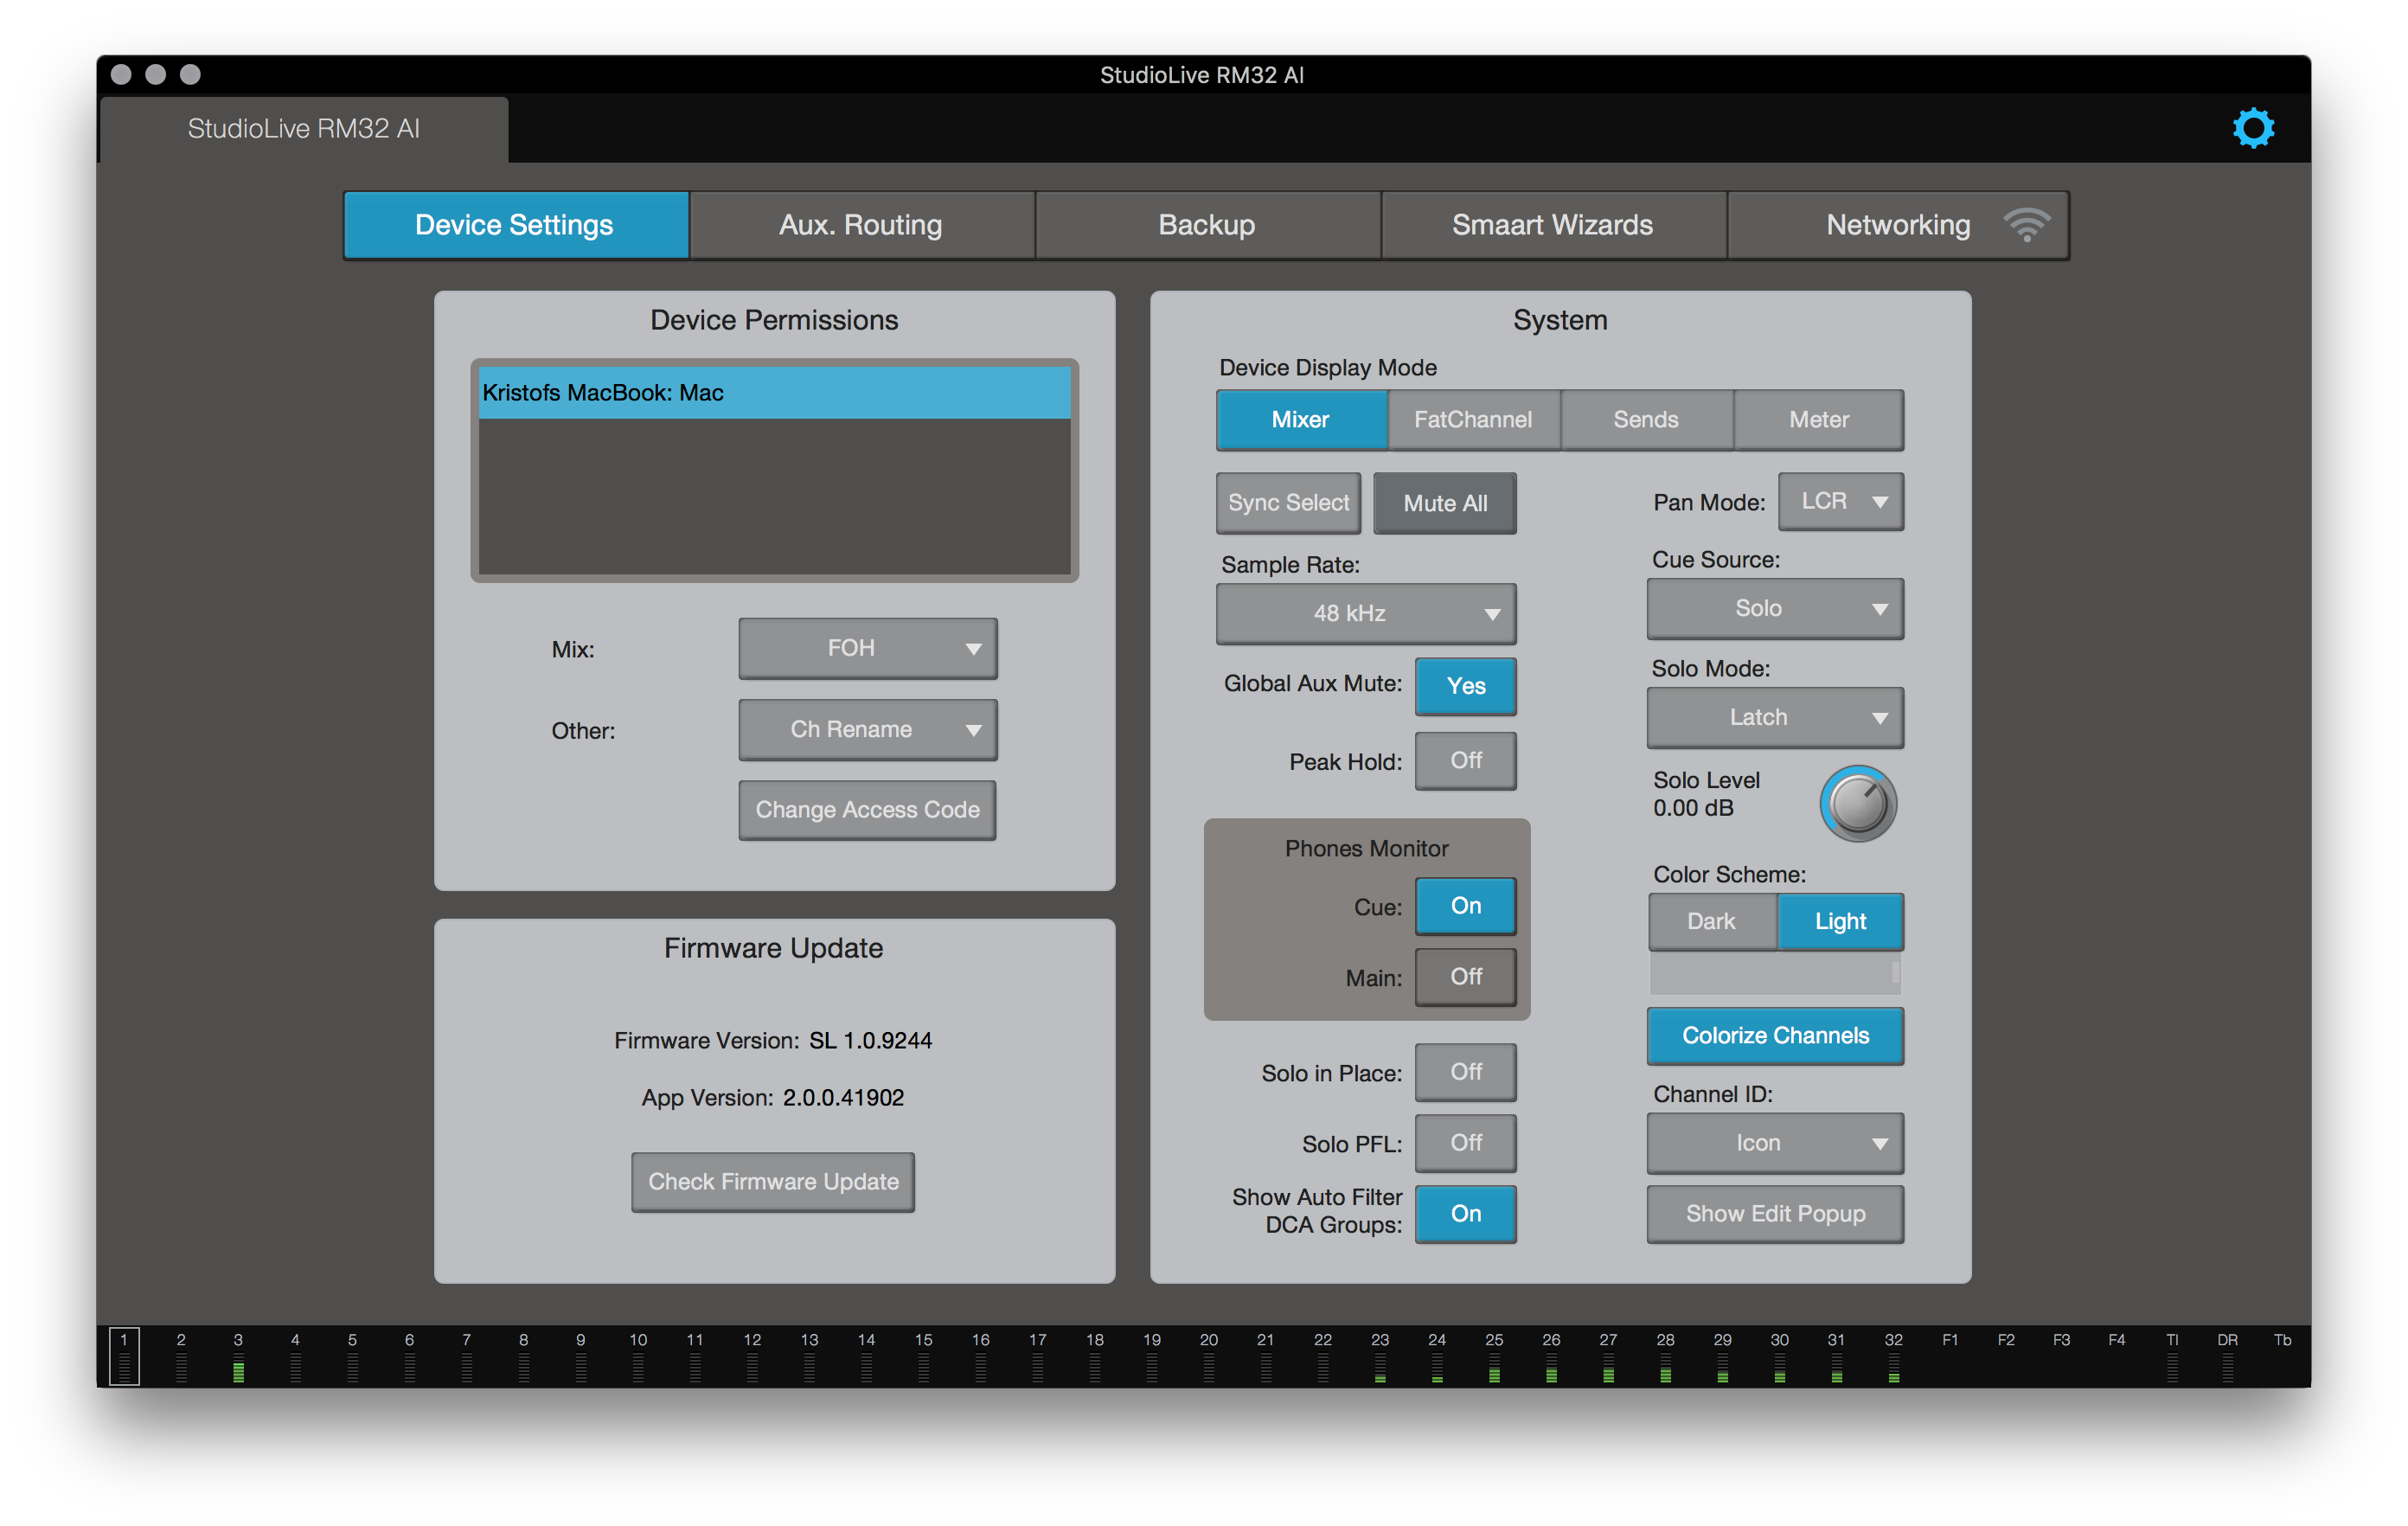Viewport: 2408px width, 1526px height.
Task: Open the Smaart Wizards tab
Action: [1553, 225]
